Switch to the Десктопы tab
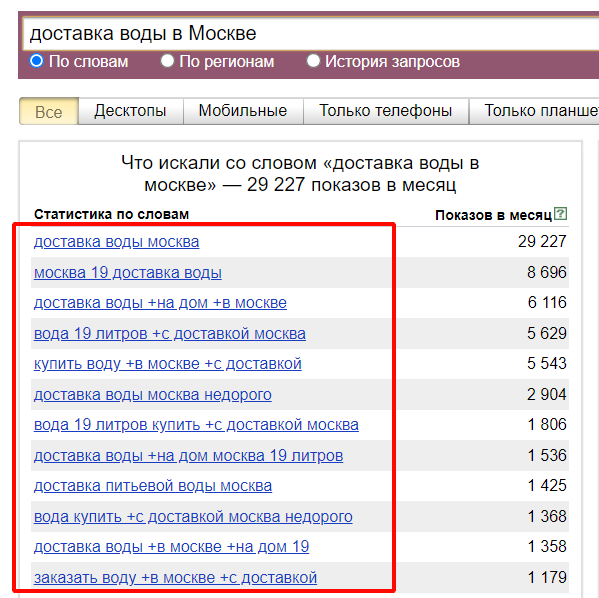 coord(131,111)
